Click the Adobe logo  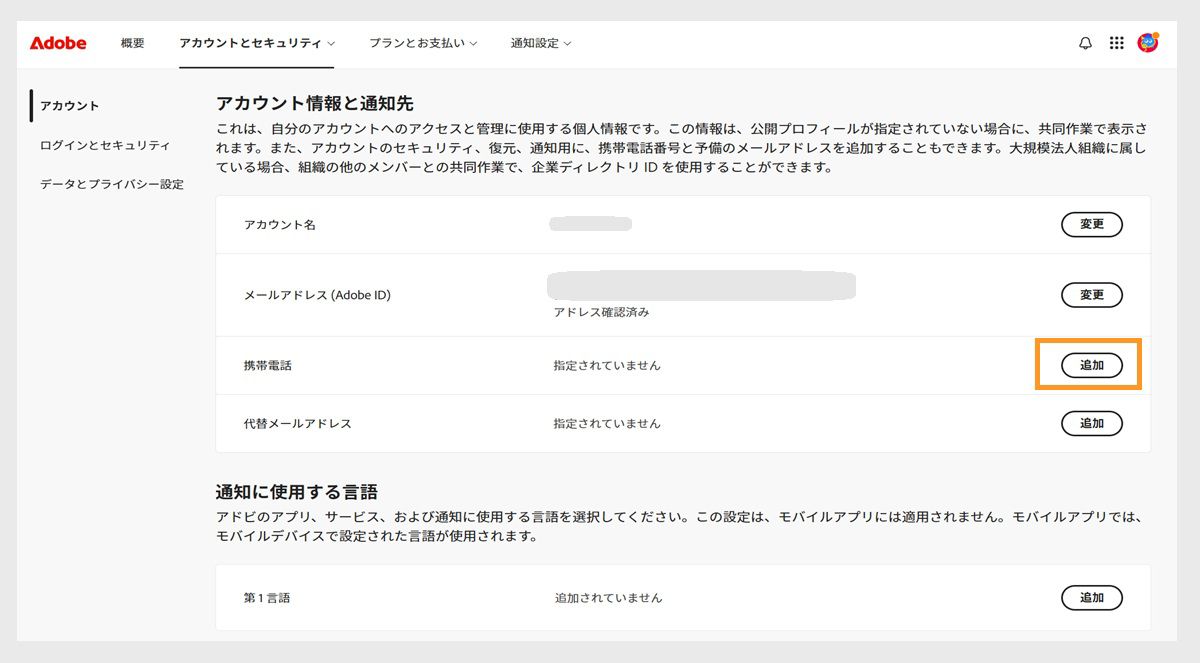57,43
